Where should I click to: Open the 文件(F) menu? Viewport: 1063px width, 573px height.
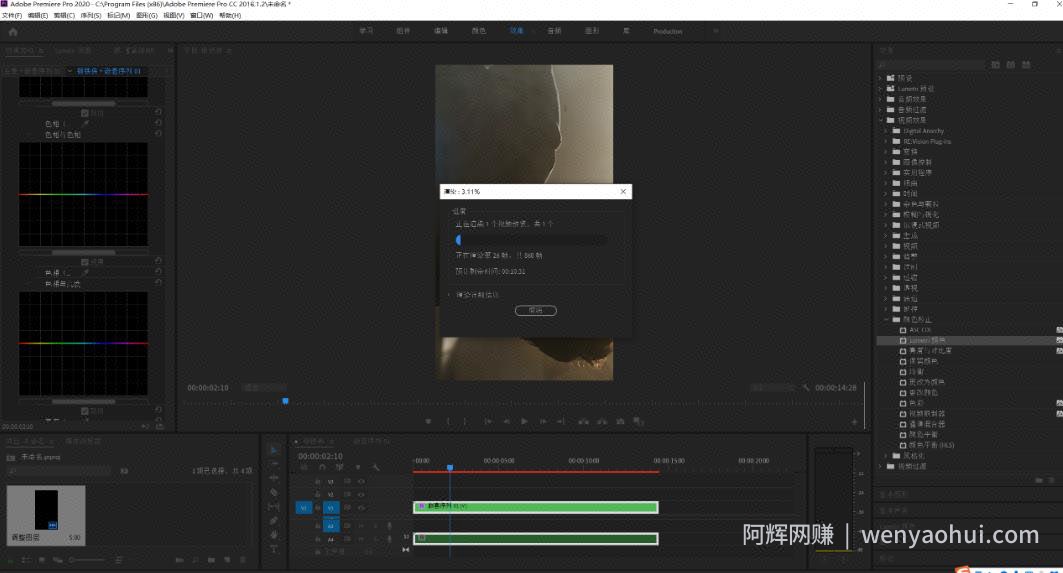[x=12, y=15]
